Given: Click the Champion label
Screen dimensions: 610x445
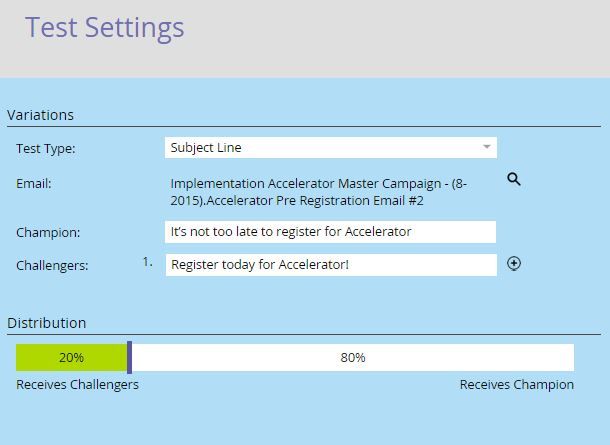Looking at the screenshot, I should point(48,233).
